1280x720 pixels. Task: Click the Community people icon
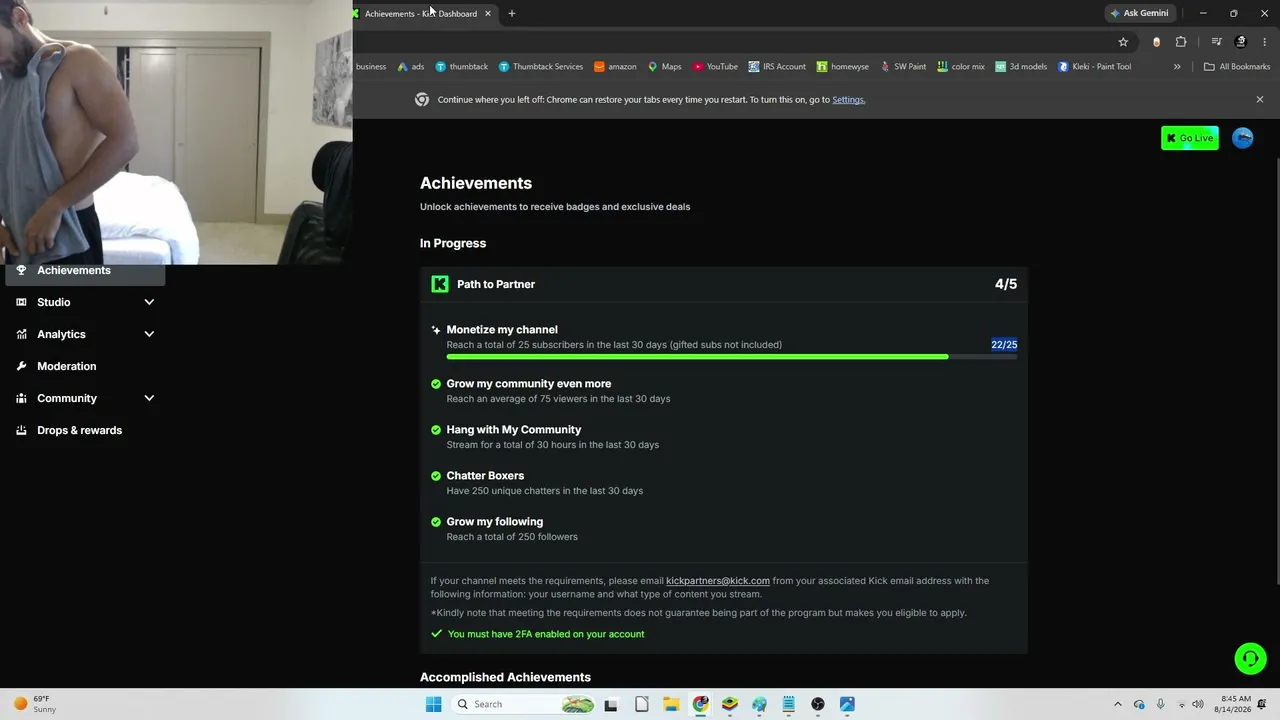click(x=21, y=398)
